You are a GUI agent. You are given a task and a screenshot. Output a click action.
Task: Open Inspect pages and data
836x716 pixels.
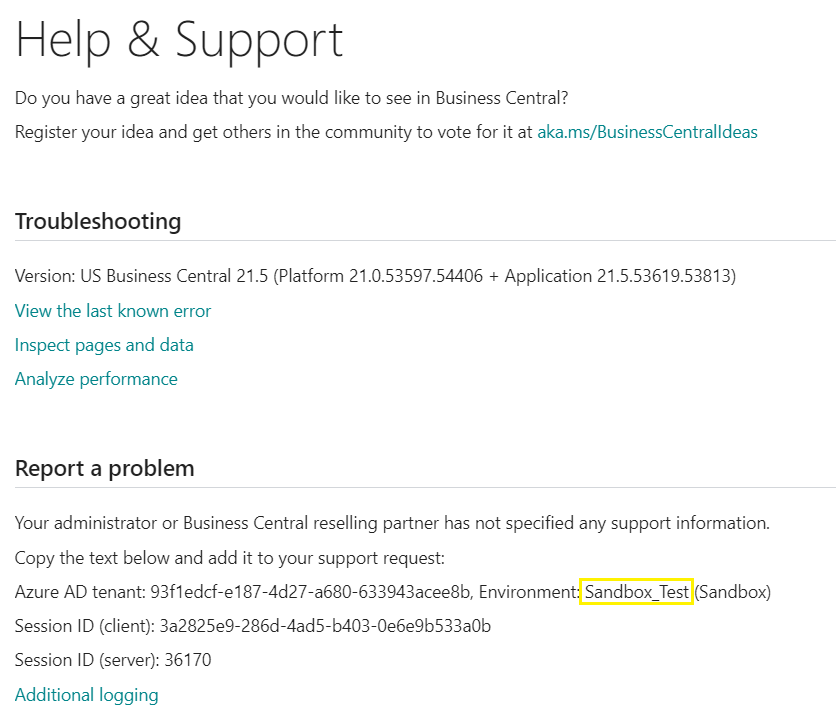pos(104,345)
